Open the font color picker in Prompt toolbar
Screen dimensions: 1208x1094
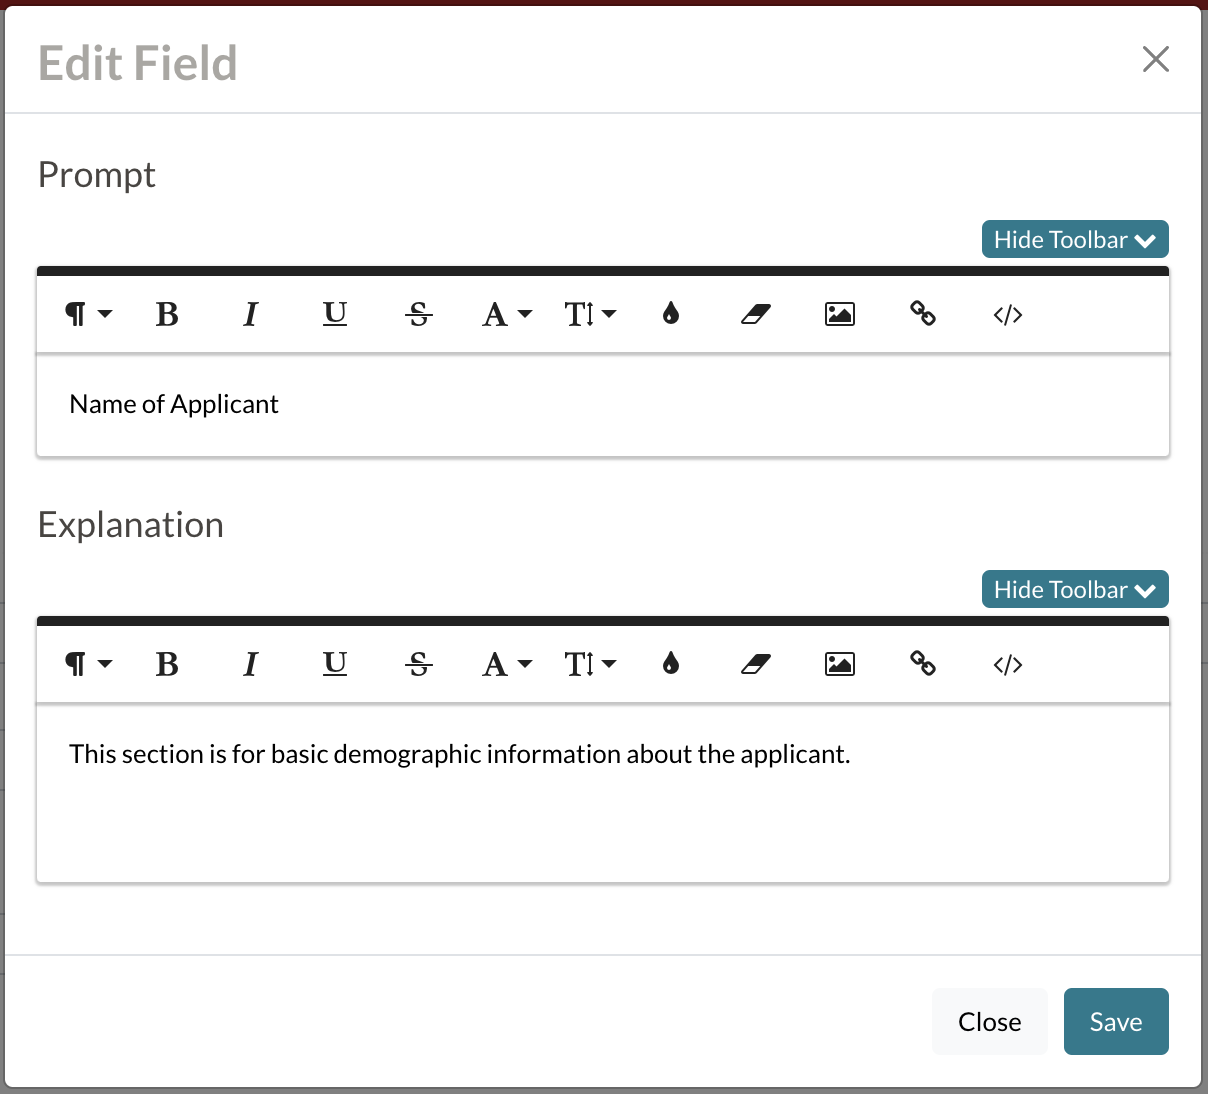tap(507, 313)
